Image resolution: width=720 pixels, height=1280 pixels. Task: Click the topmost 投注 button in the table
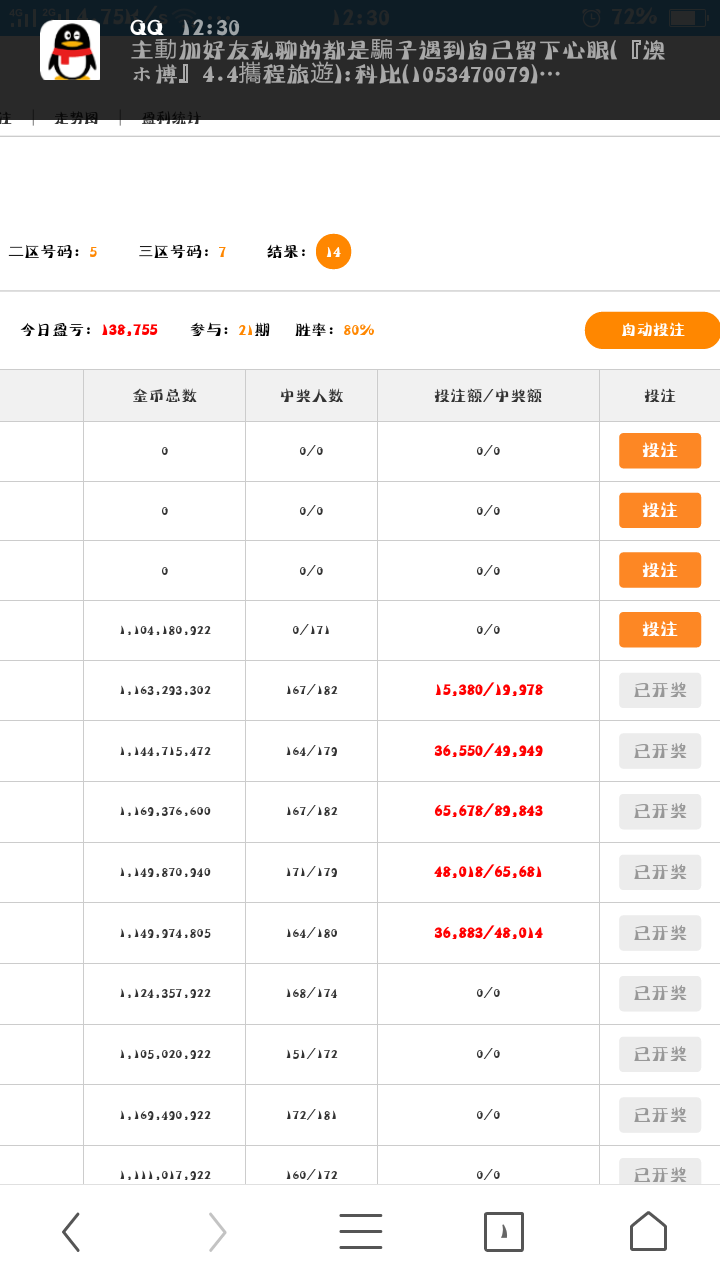(659, 451)
